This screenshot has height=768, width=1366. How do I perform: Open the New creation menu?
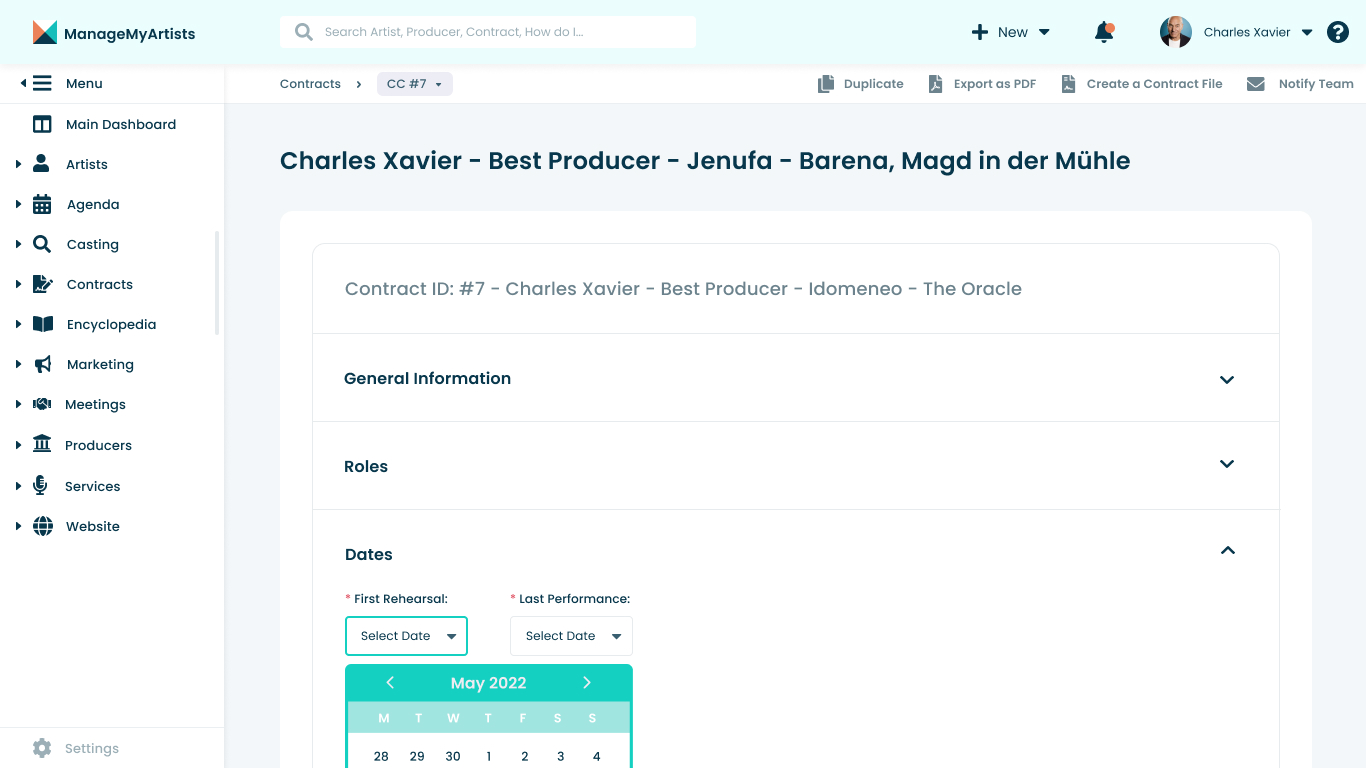point(1011,32)
